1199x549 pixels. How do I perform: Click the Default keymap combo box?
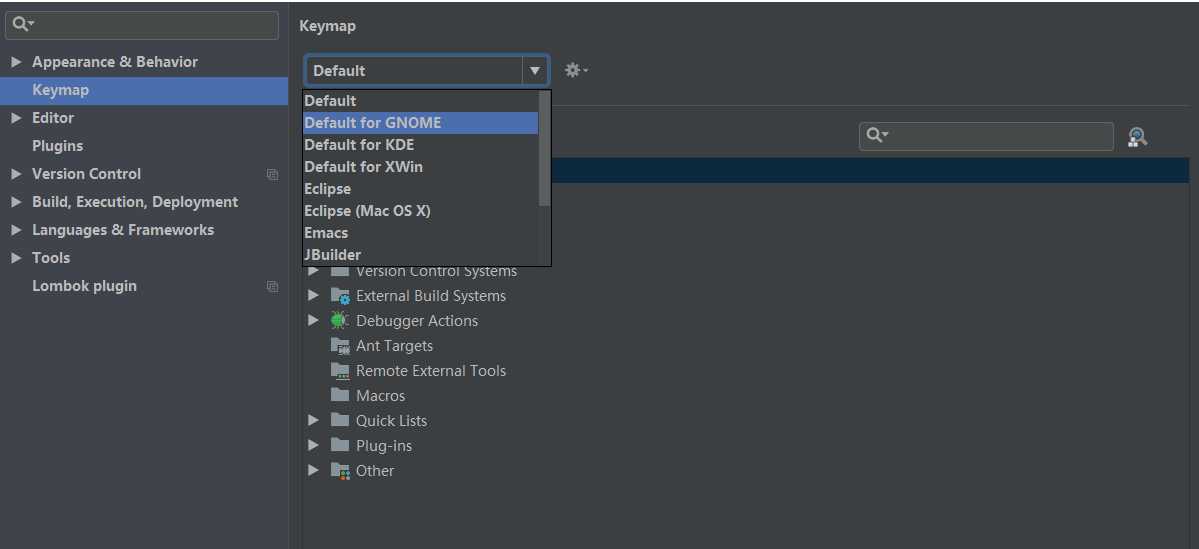tap(427, 70)
